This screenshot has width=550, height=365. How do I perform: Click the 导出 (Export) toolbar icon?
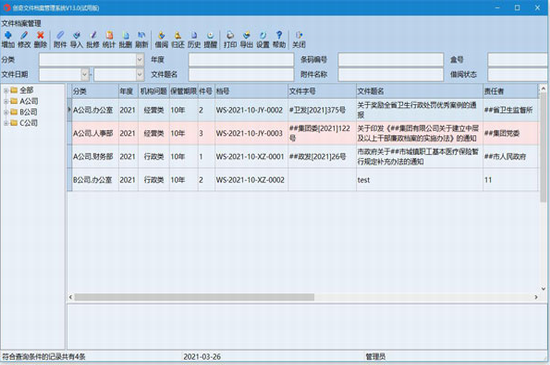[x=247, y=39]
